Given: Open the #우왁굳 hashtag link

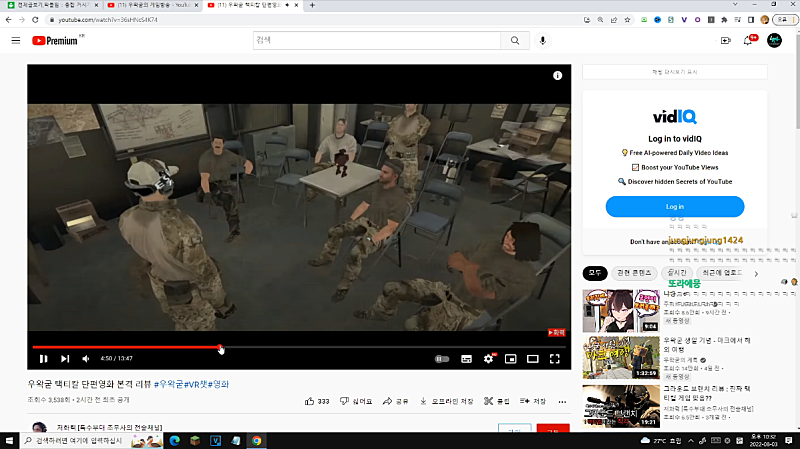Looking at the screenshot, I should [x=168, y=384].
